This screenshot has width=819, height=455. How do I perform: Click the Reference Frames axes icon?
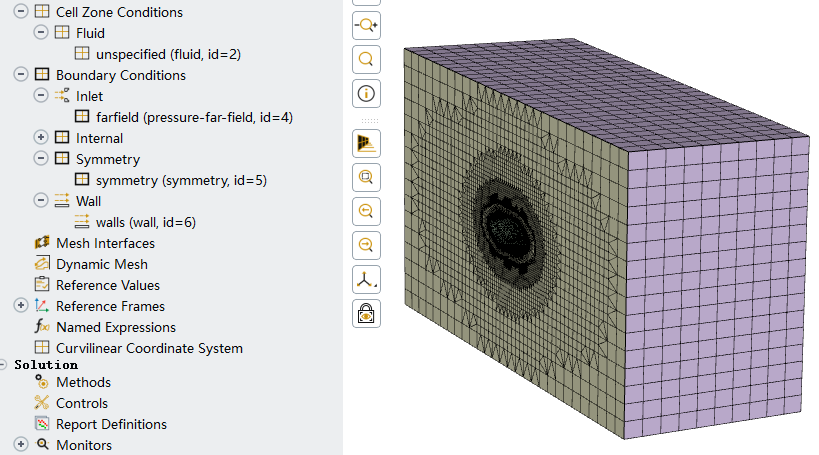coord(42,306)
